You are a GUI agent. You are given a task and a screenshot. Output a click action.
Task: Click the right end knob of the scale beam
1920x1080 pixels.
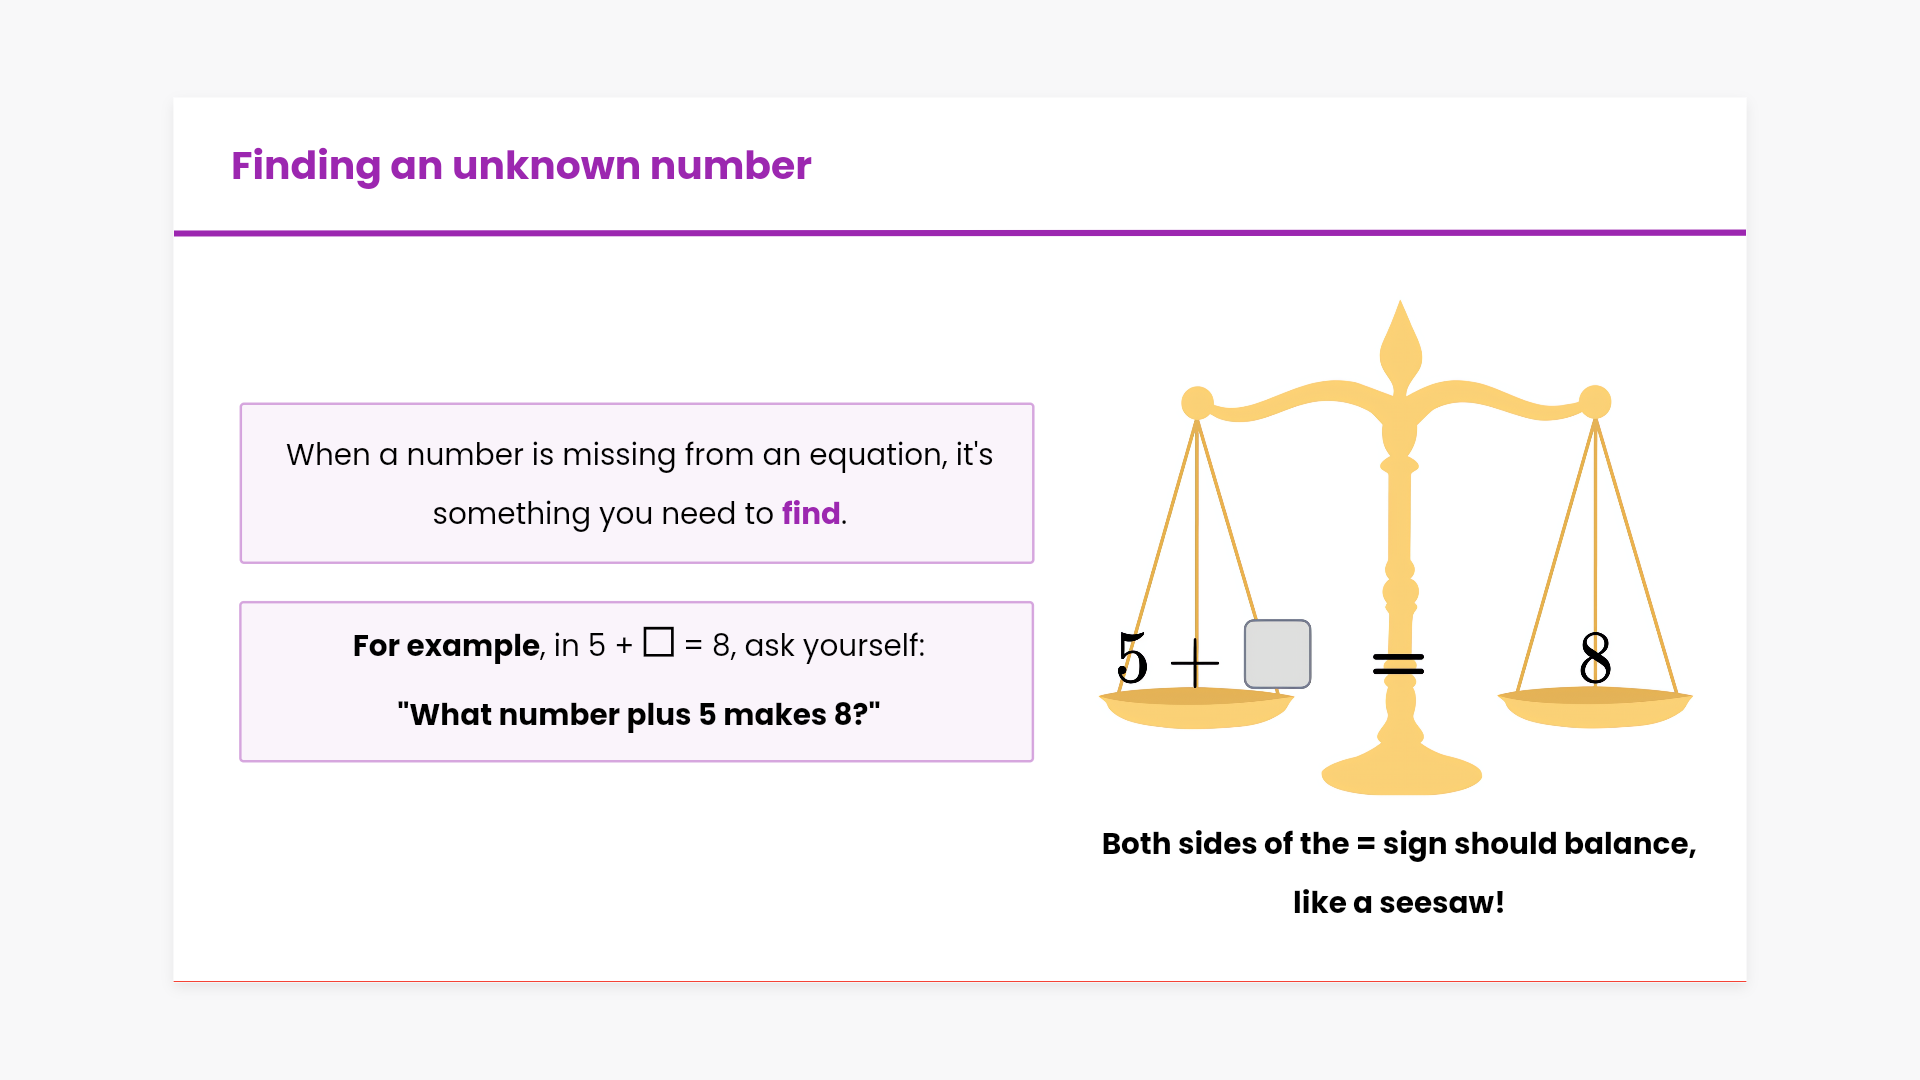[x=1595, y=402]
